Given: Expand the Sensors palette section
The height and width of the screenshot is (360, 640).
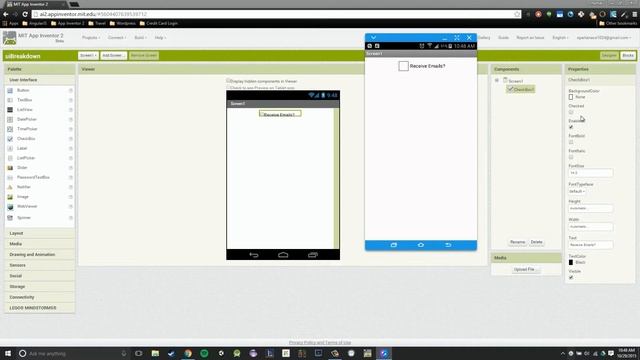Looking at the screenshot, I should [x=40, y=265].
